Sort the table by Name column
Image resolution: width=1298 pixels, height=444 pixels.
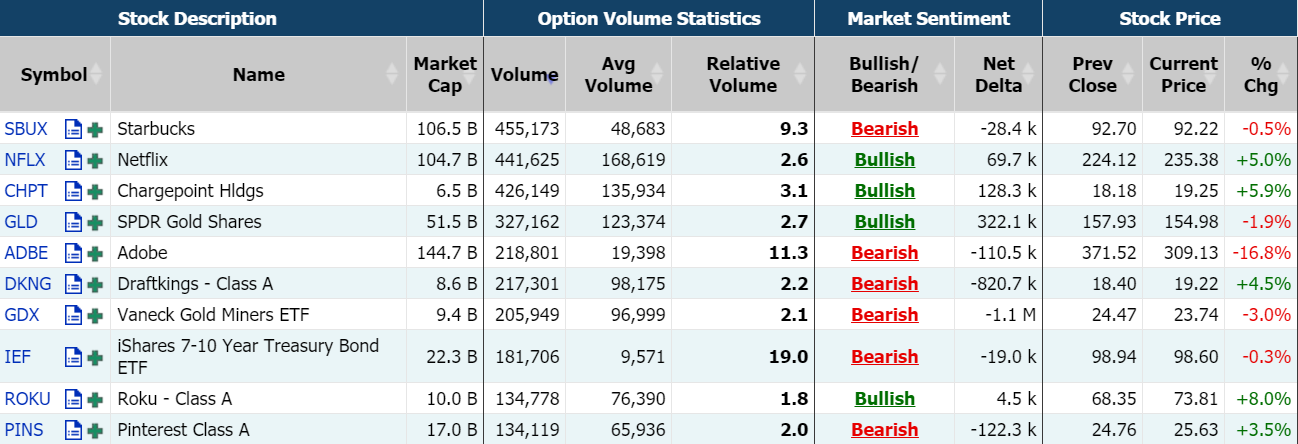258,75
